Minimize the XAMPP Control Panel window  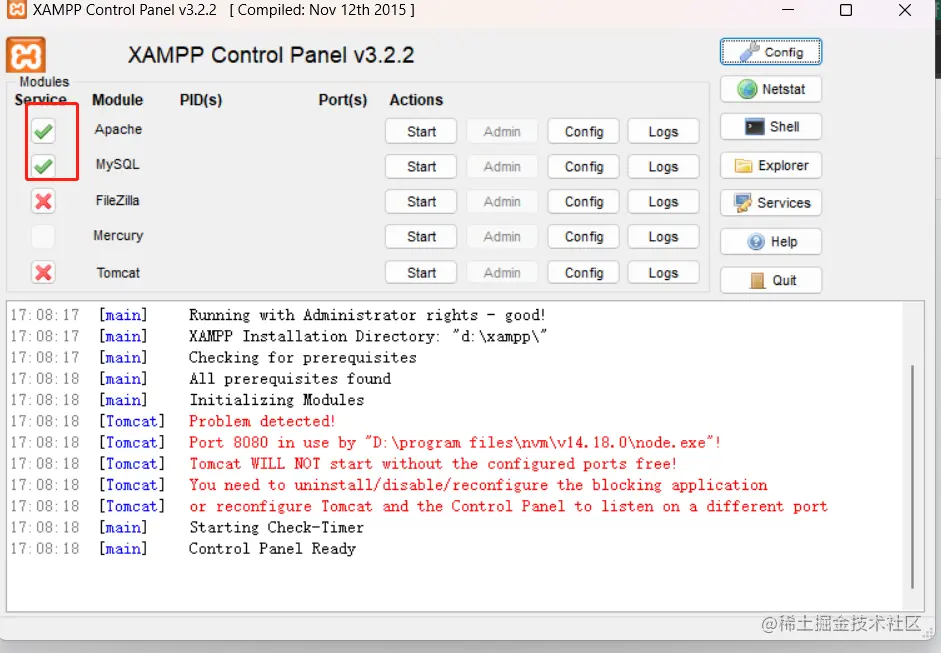pos(788,10)
